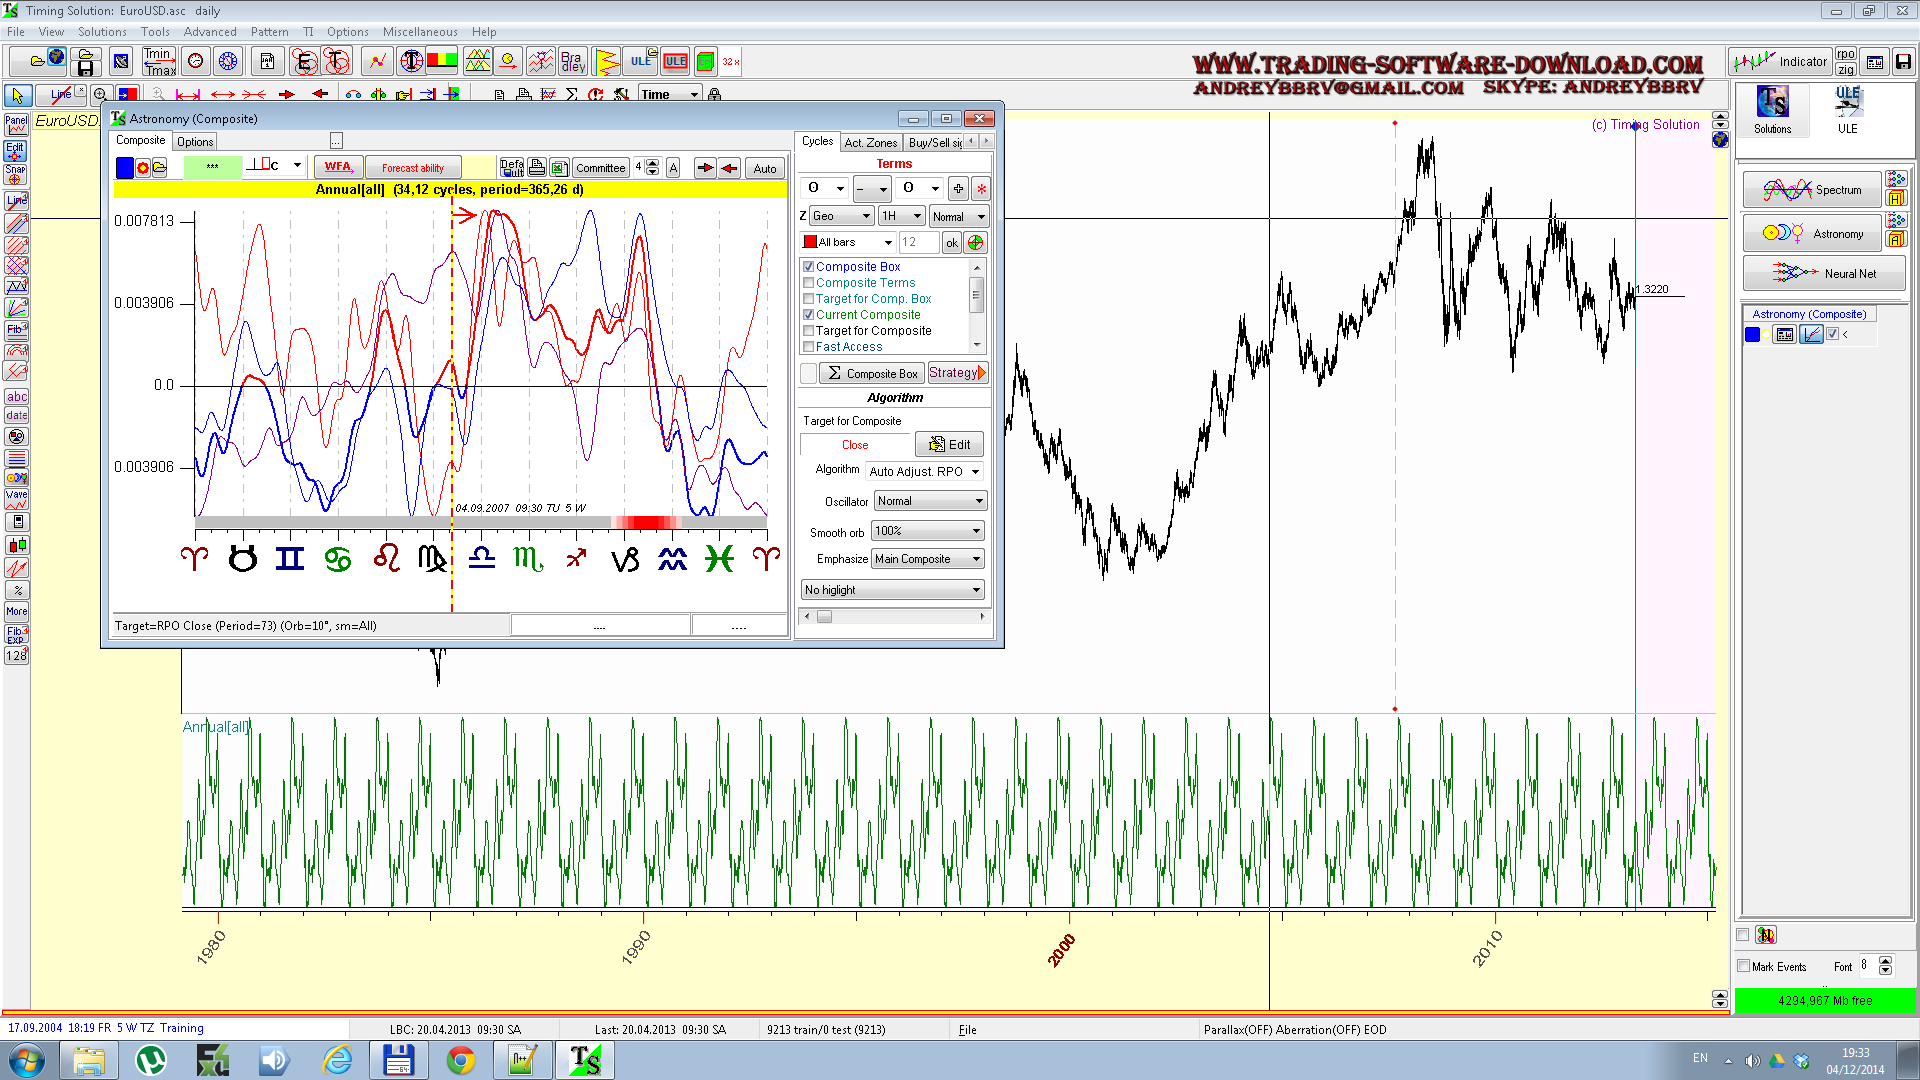Switch to the Act. Zones tab

(x=870, y=143)
